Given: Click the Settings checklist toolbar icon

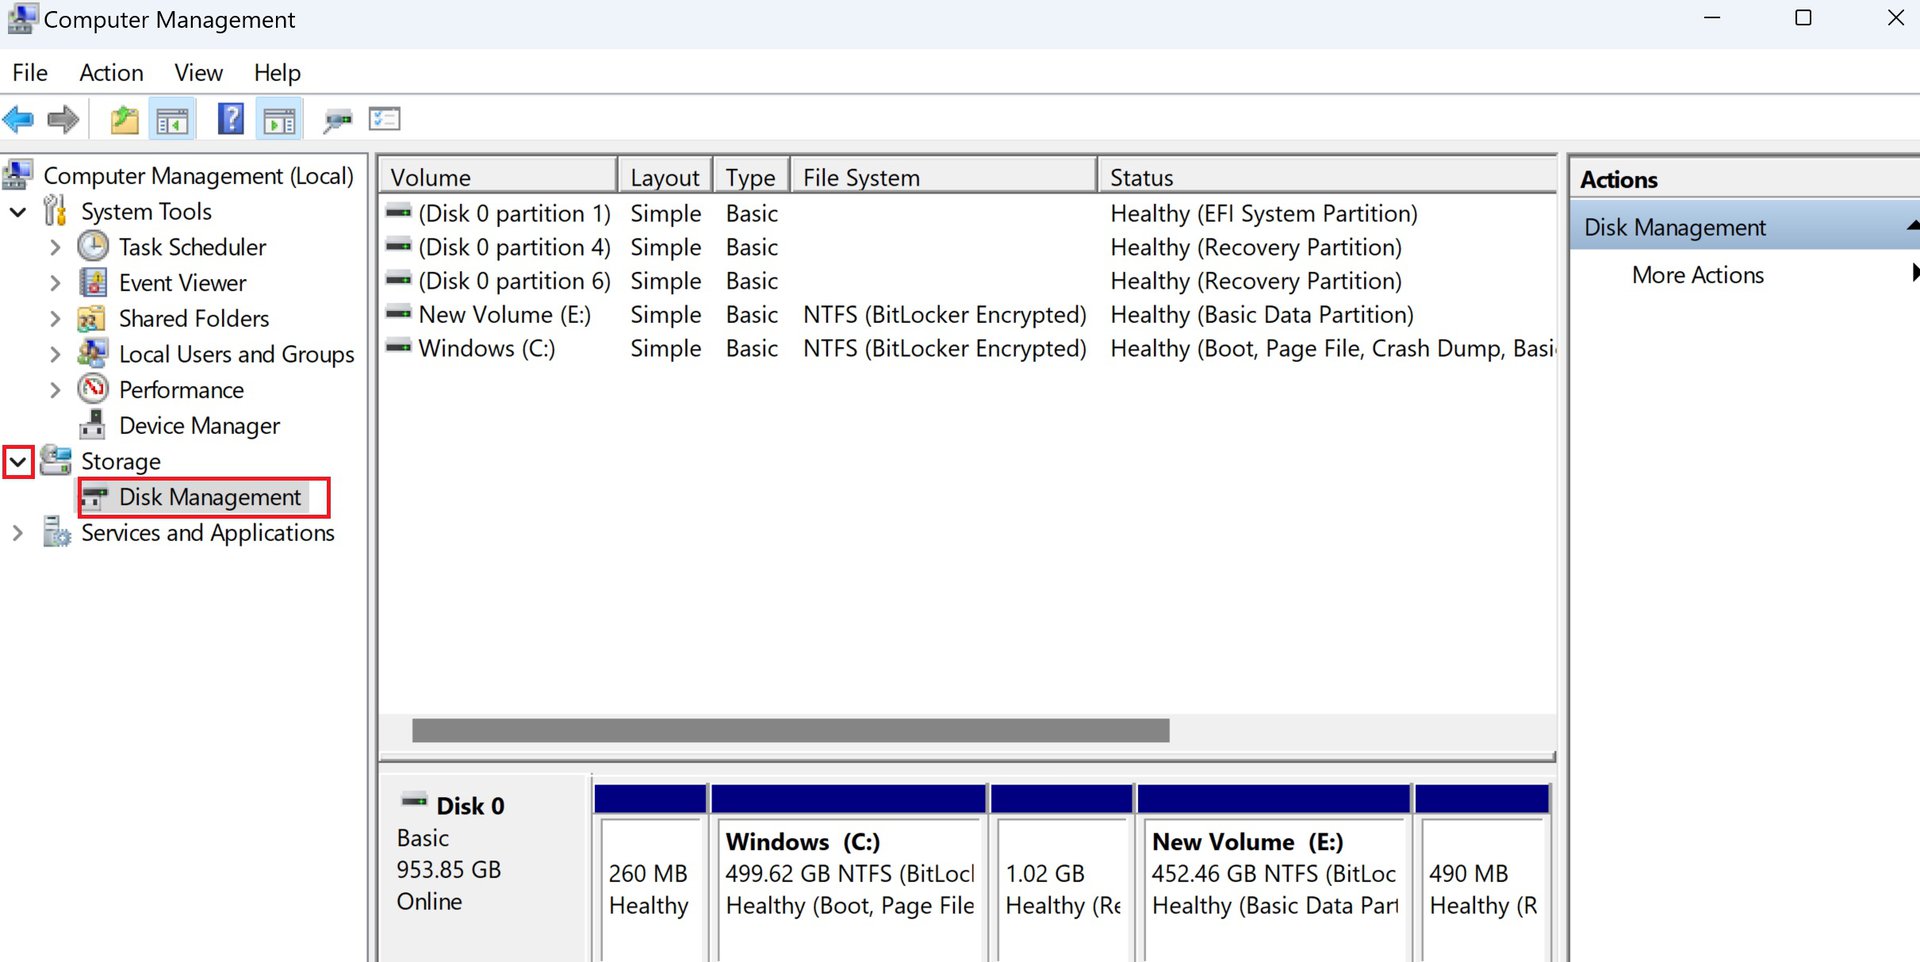Looking at the screenshot, I should [384, 119].
